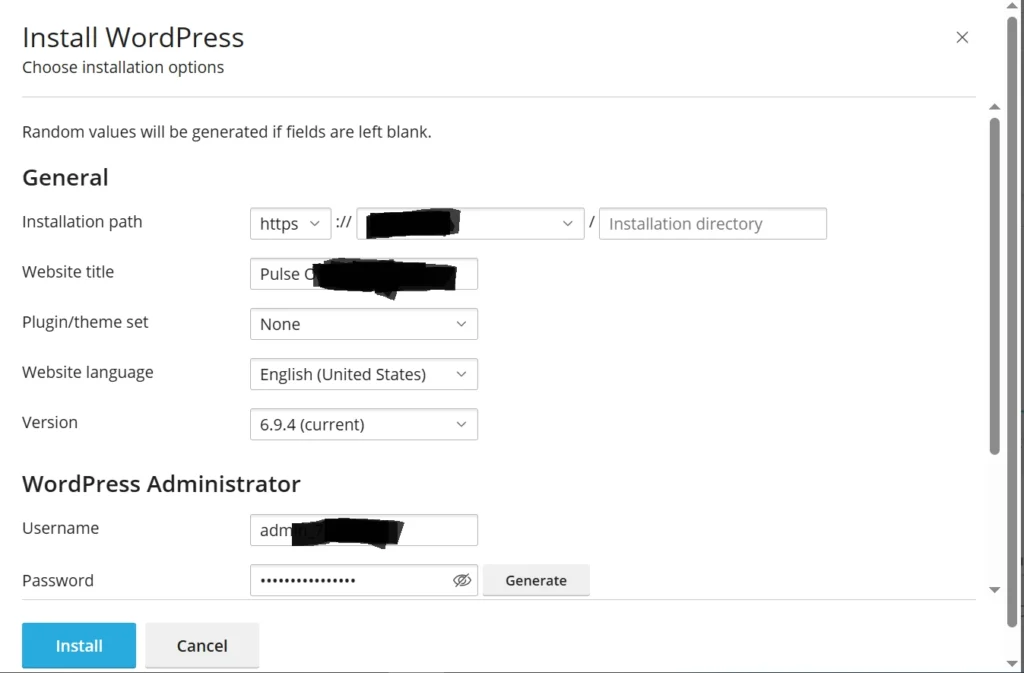The width and height of the screenshot is (1024, 673).
Task: Open the Plugin/theme set dropdown
Action: click(x=364, y=324)
